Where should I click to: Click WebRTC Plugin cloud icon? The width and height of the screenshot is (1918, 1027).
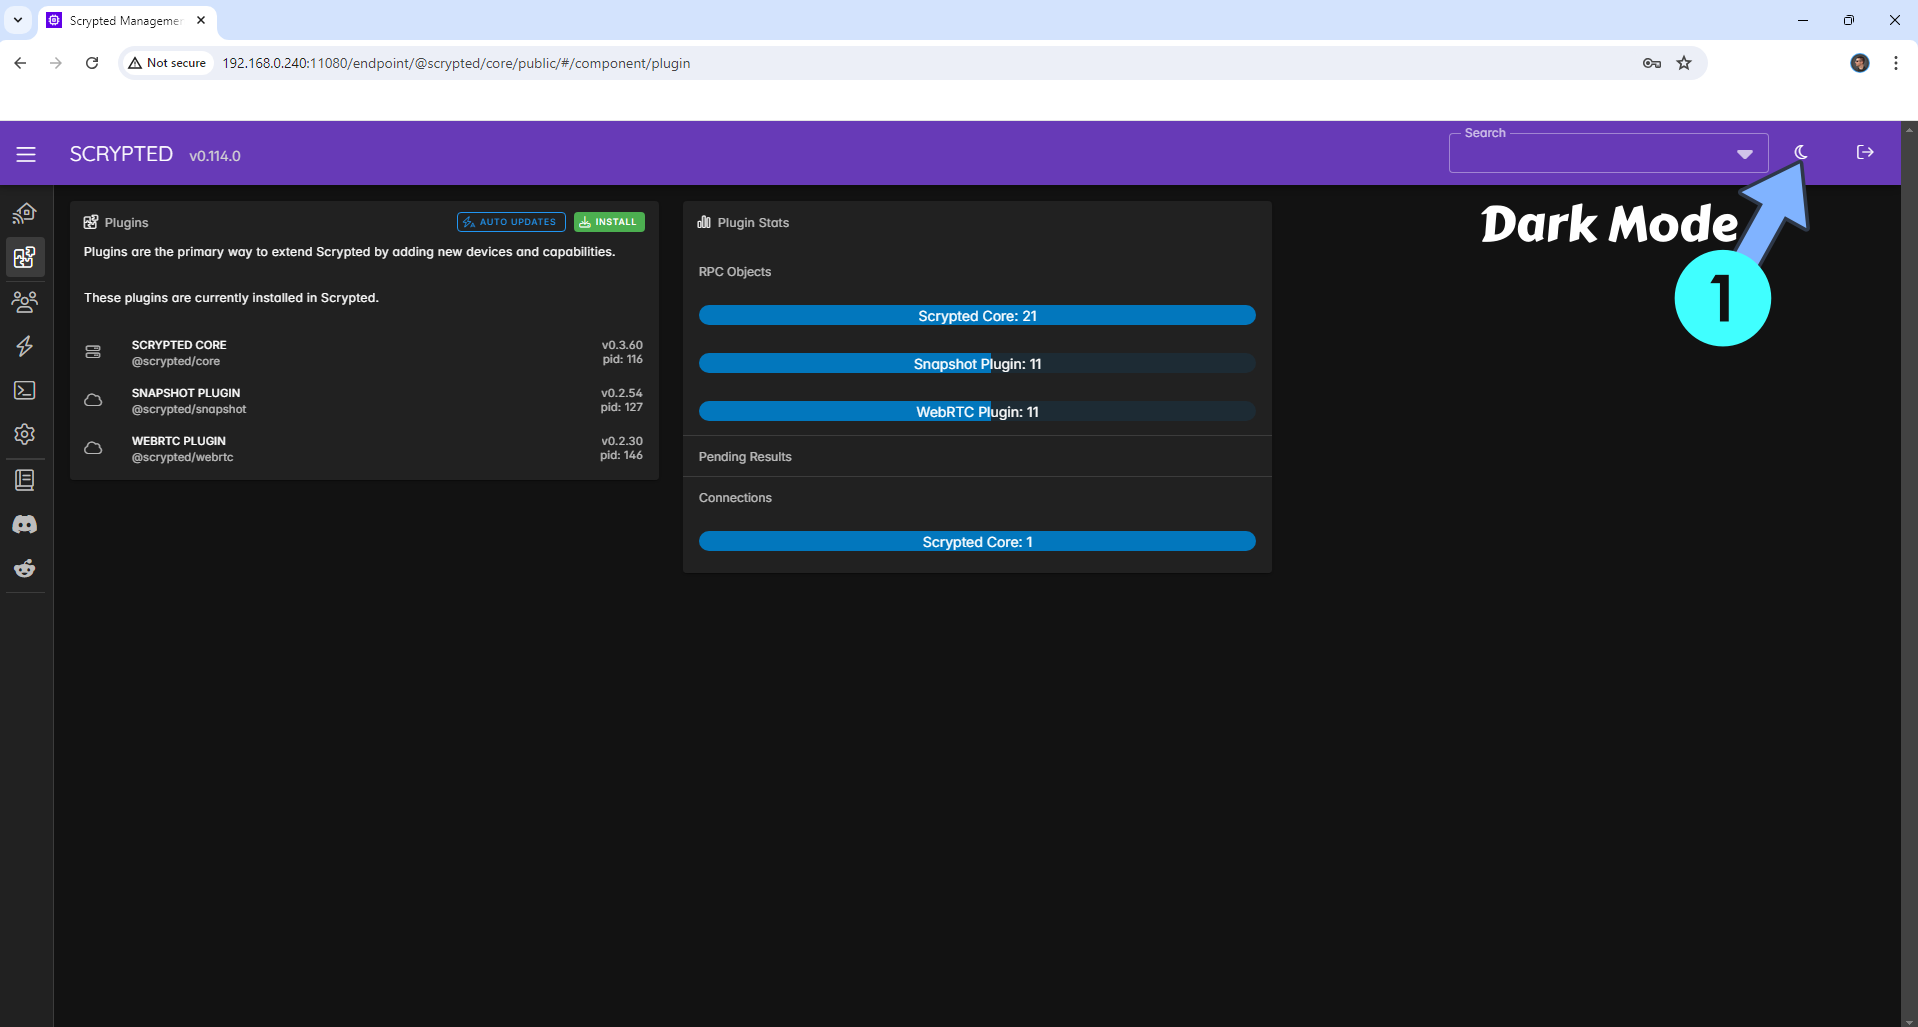point(93,448)
